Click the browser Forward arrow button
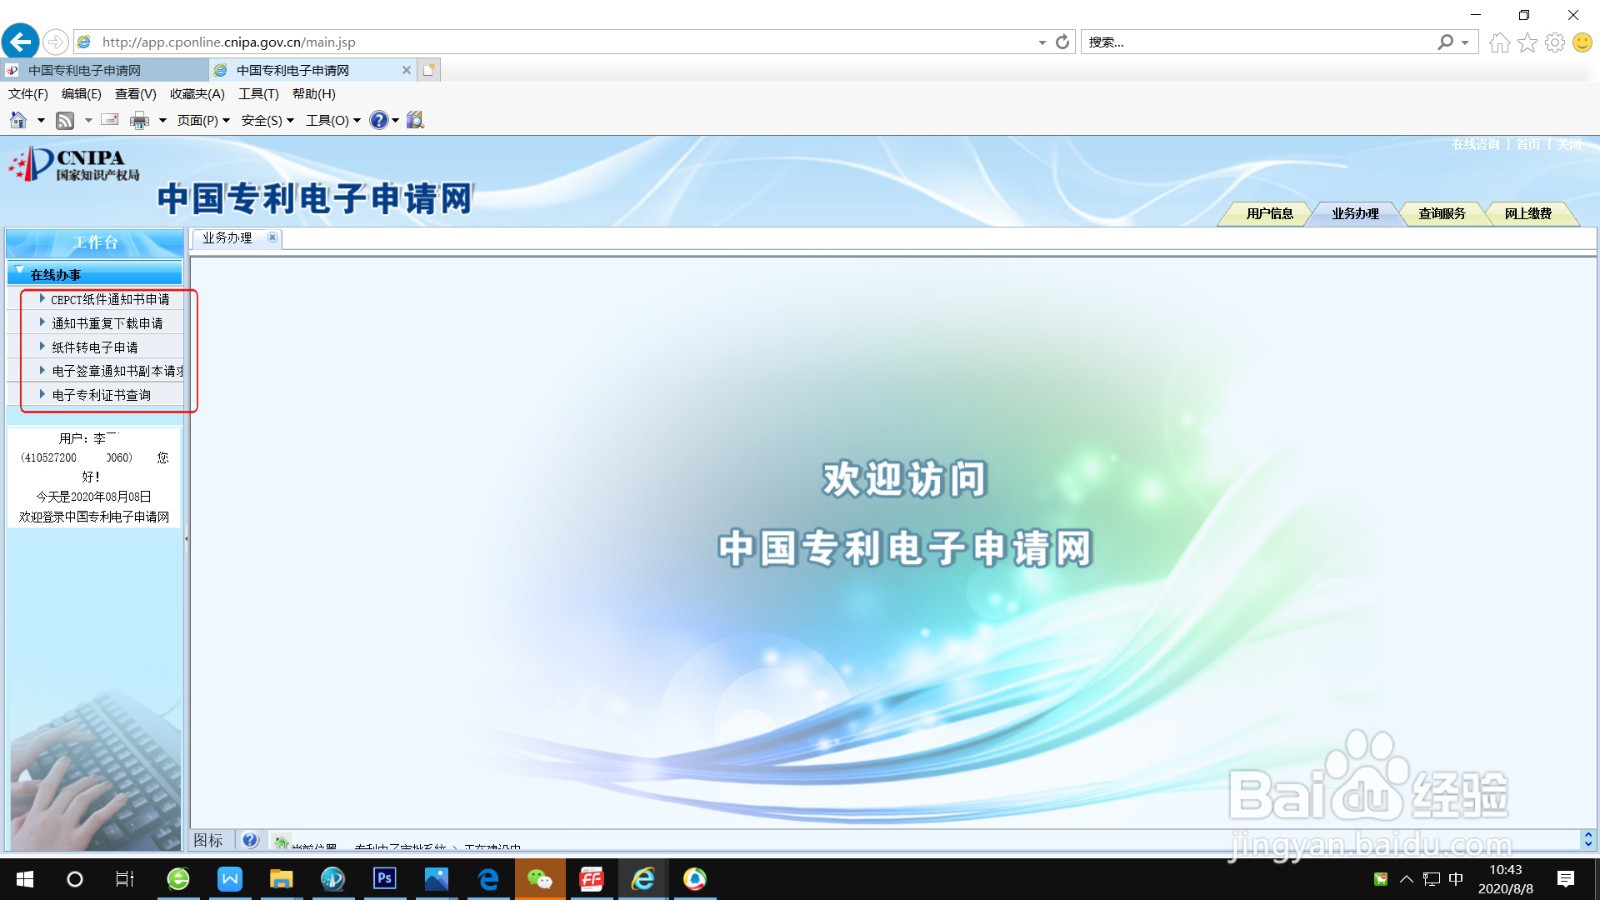This screenshot has width=1600, height=900. coord(56,42)
